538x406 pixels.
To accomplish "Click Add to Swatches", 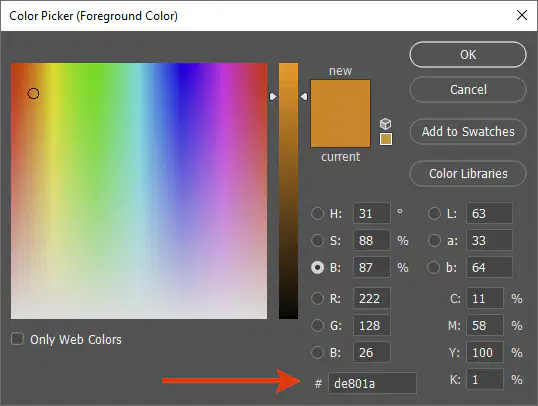I will tap(468, 131).
